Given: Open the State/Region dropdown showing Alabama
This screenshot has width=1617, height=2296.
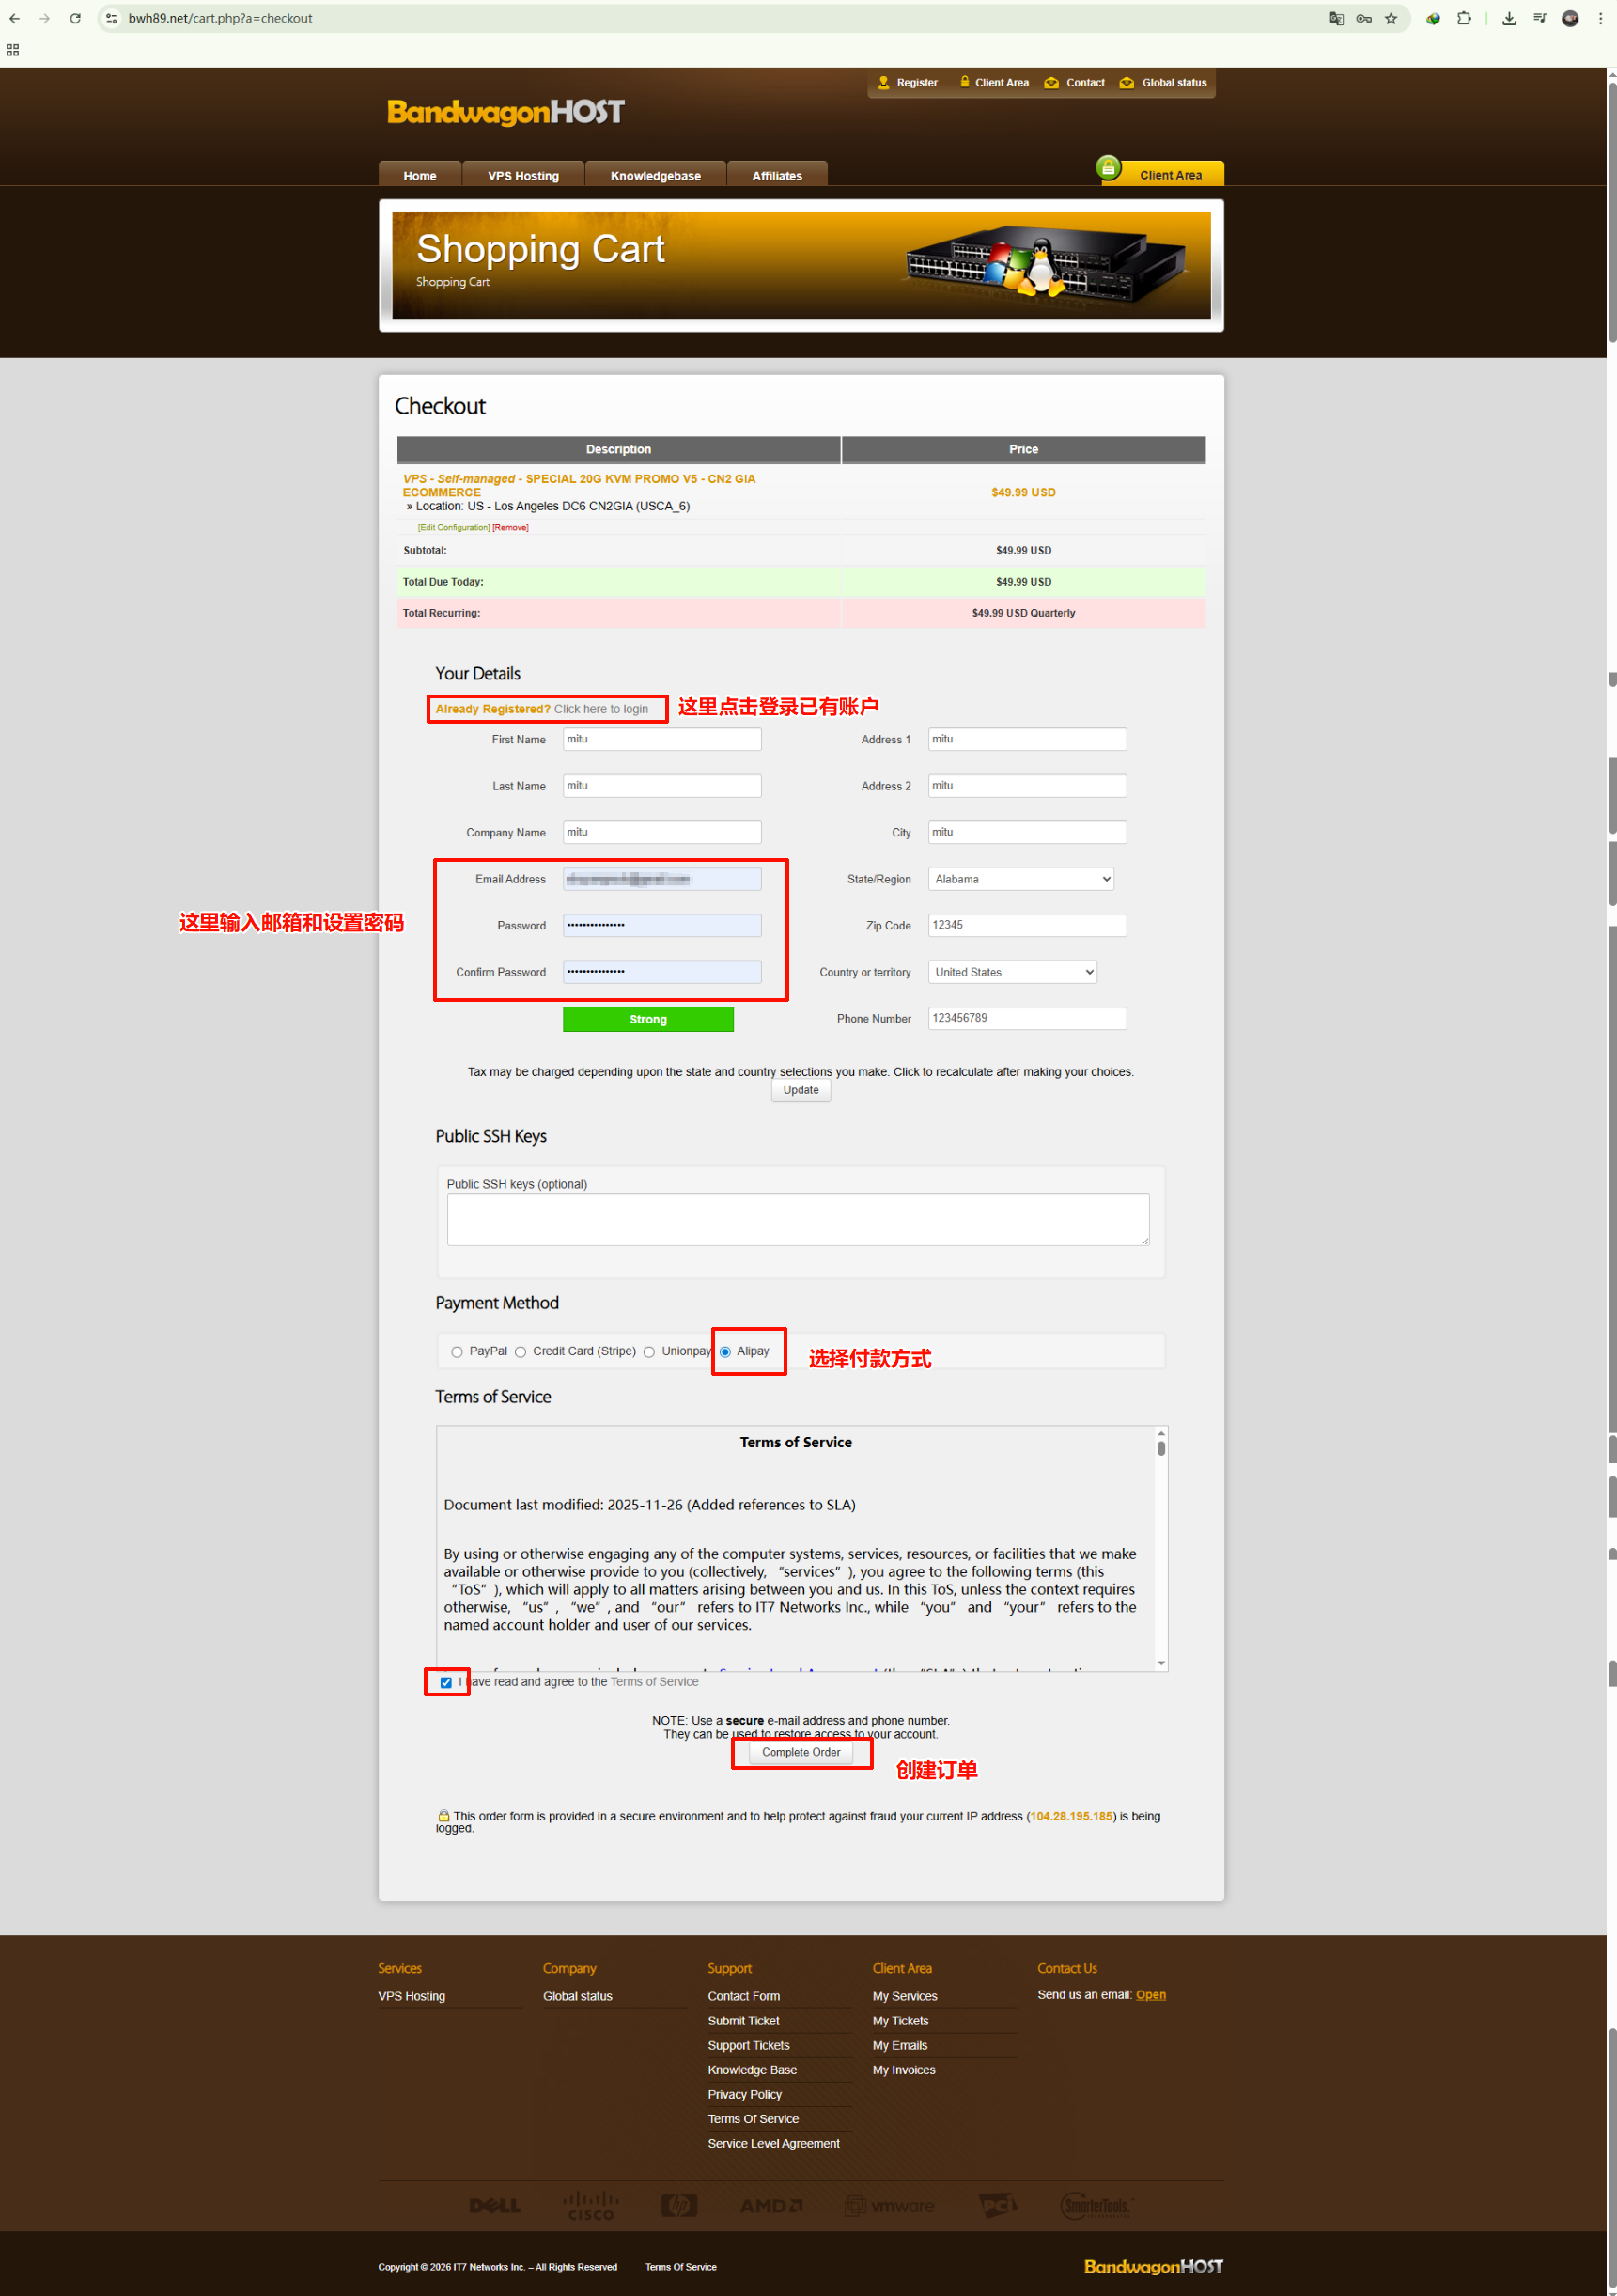Looking at the screenshot, I should pyautogui.click(x=1020, y=879).
